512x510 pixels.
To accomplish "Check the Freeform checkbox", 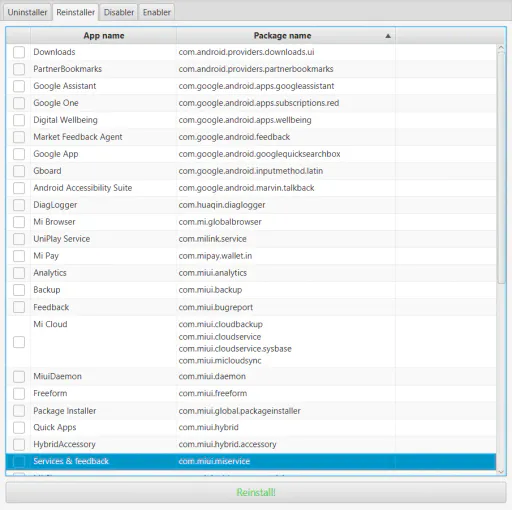I will pyautogui.click(x=19, y=394).
